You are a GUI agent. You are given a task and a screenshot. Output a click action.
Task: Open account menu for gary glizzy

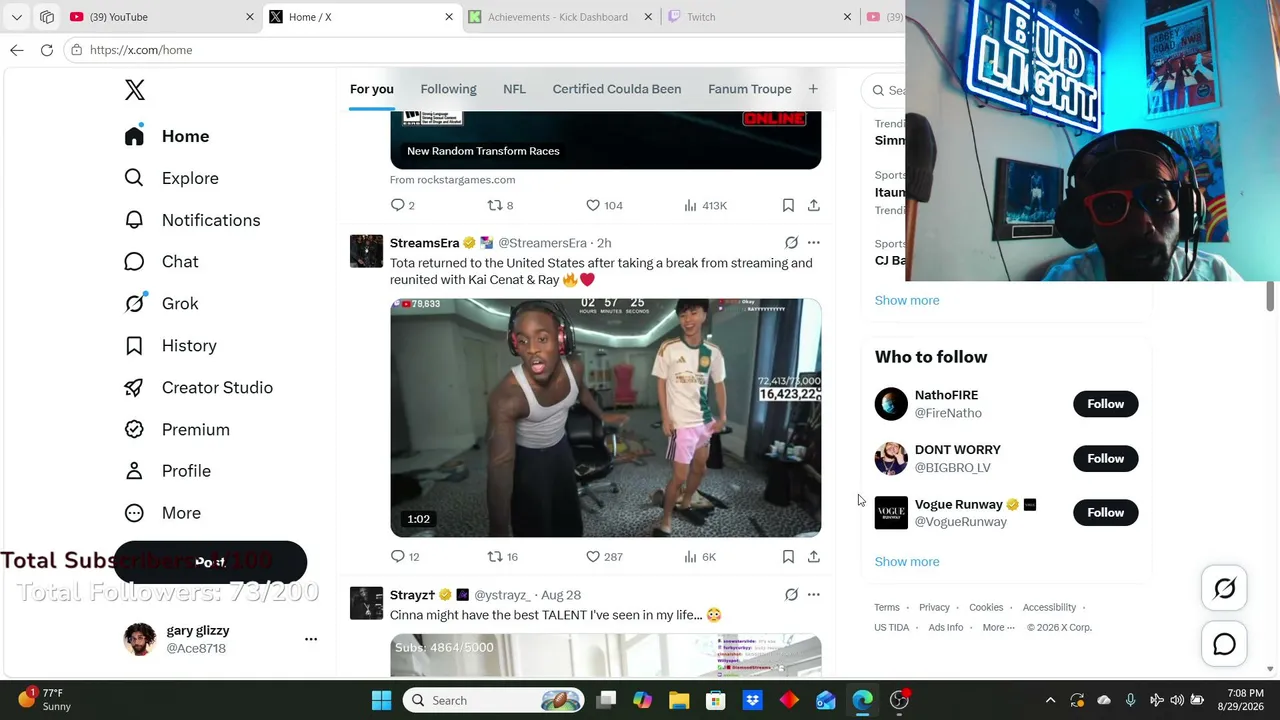(x=311, y=639)
